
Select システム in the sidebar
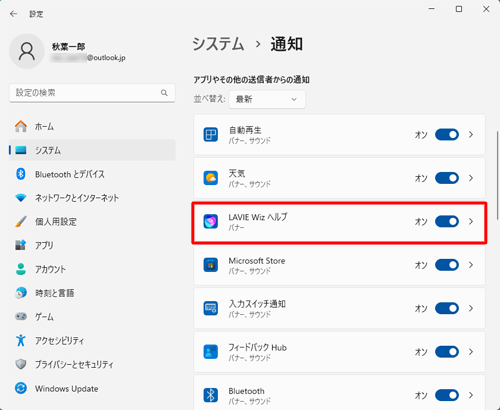pyautogui.click(x=92, y=150)
